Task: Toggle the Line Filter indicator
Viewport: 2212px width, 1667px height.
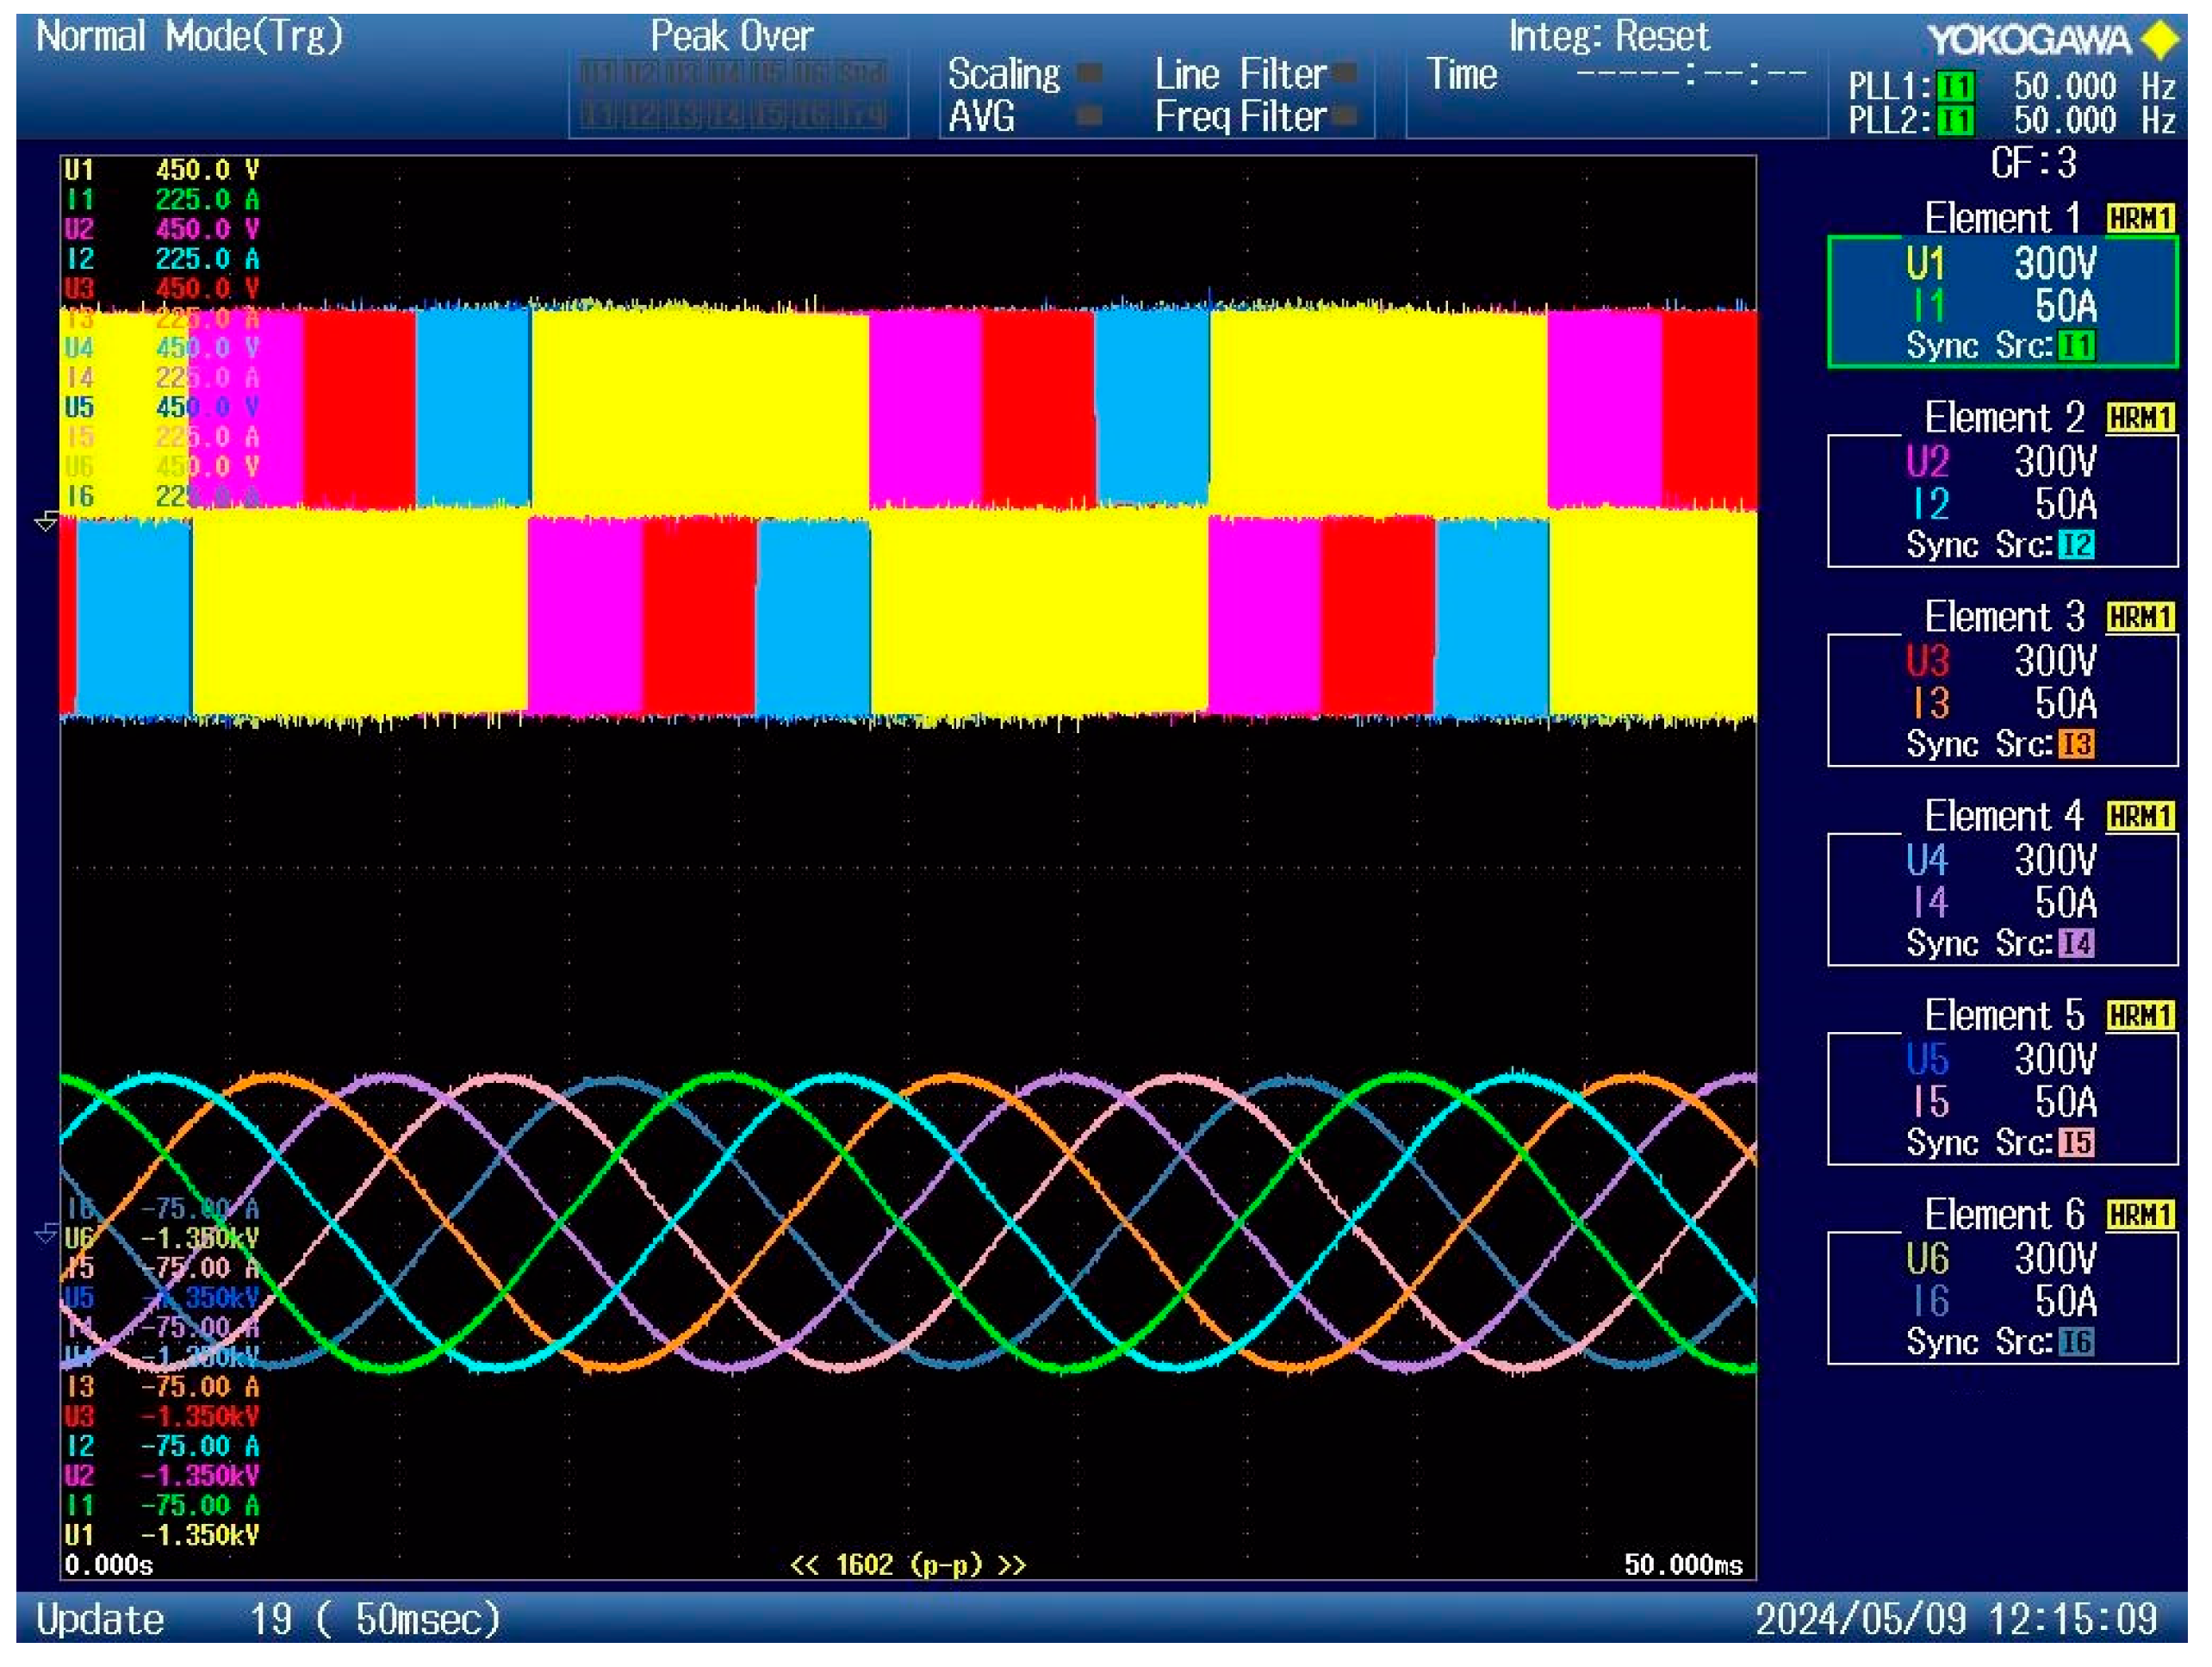Action: (1345, 74)
